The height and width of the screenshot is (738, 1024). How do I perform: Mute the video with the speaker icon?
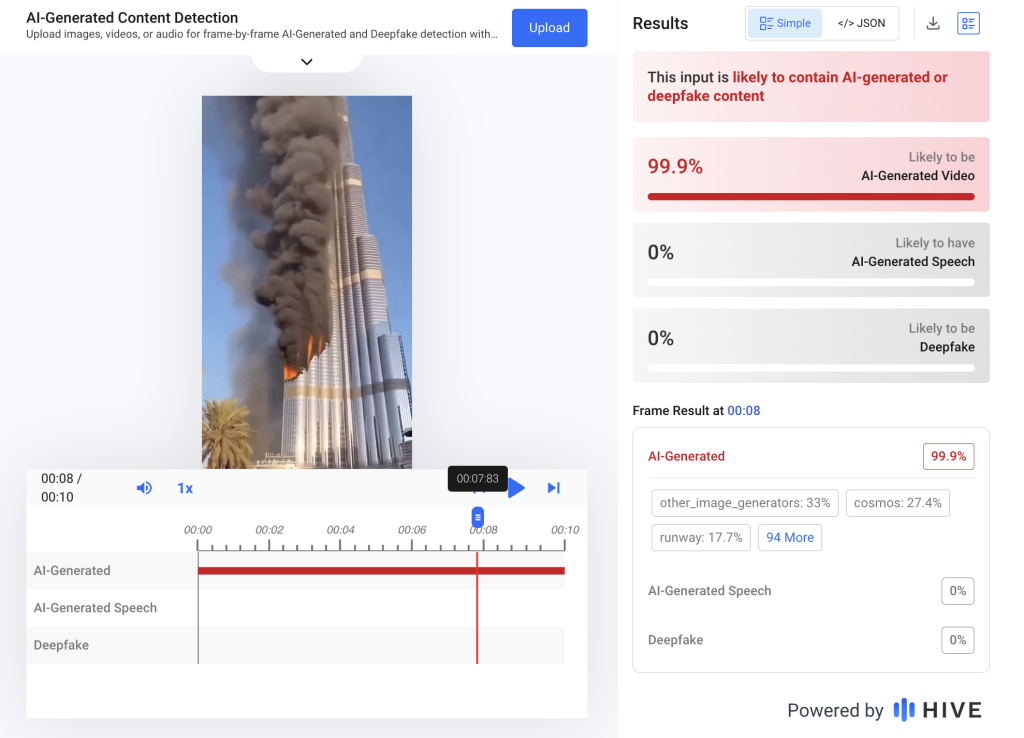click(144, 488)
